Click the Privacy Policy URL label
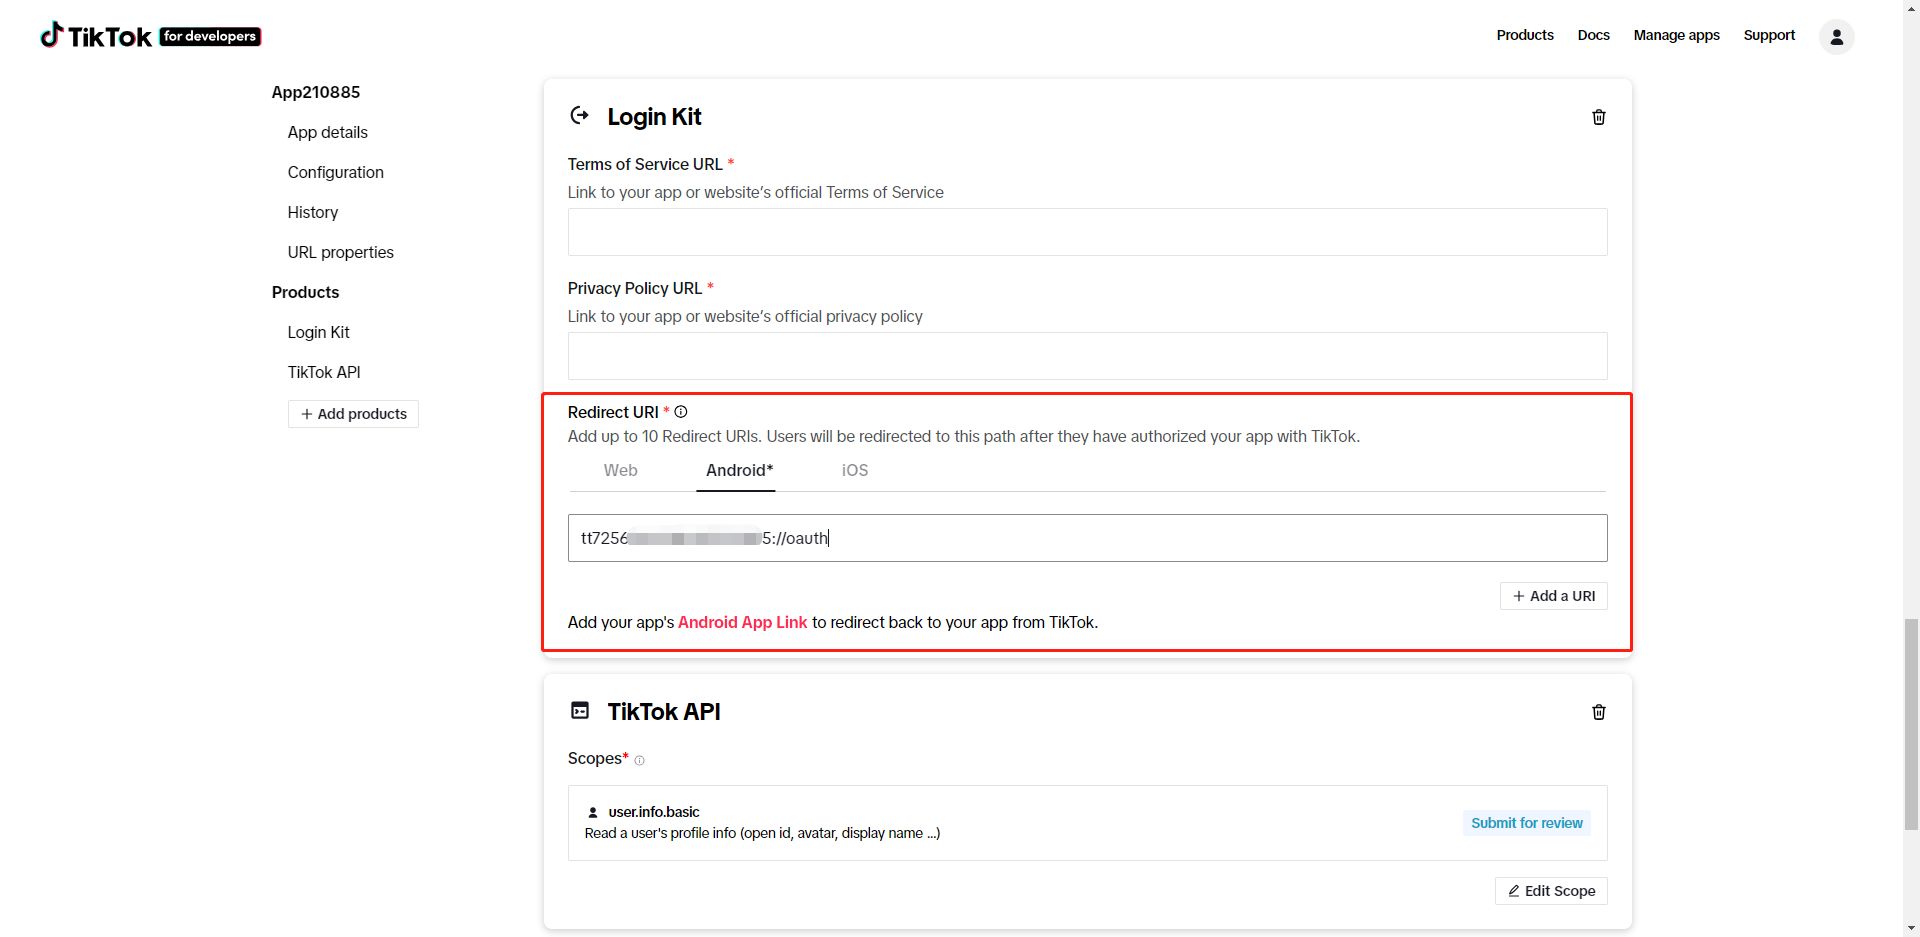 [x=635, y=288]
